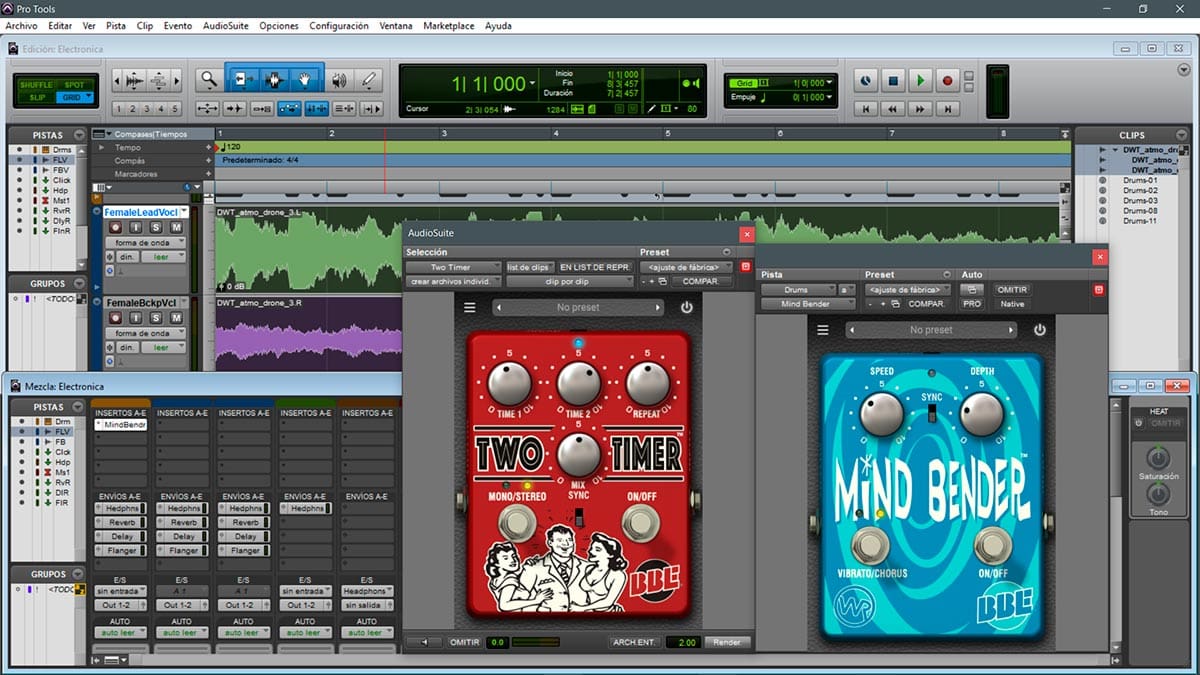Viewport: 1200px width, 675px height.
Task: Click the Rewind transport button
Action: tap(894, 108)
